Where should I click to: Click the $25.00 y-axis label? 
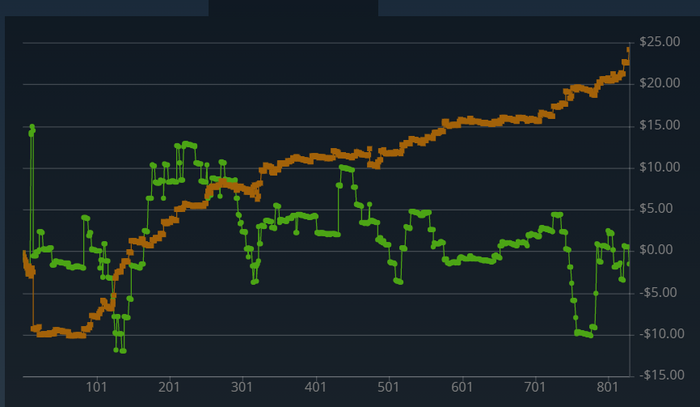[x=659, y=42]
